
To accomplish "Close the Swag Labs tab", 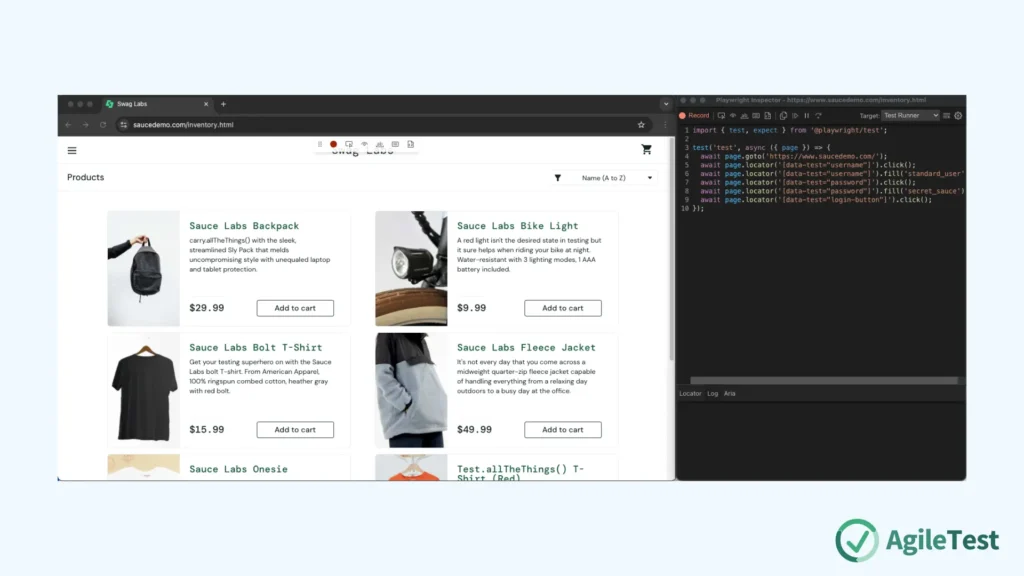I will coord(206,104).
